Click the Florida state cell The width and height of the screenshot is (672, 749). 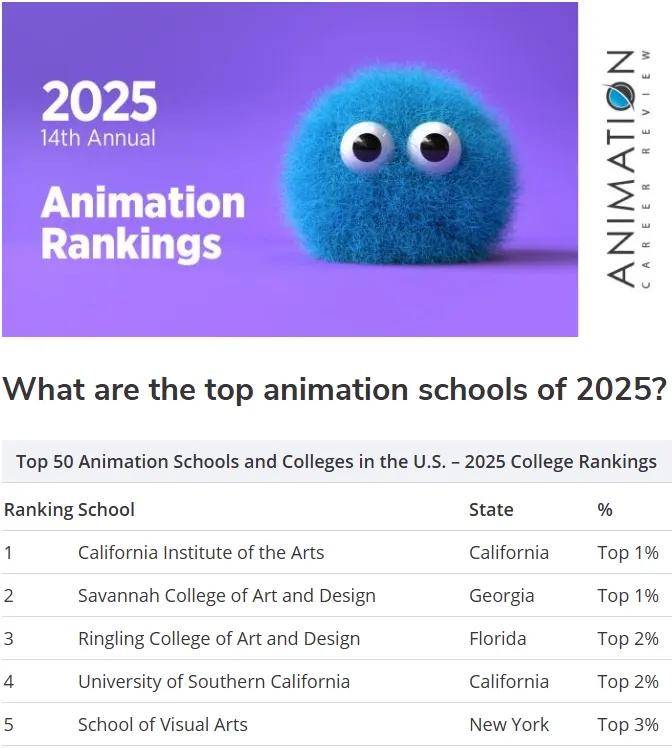(x=497, y=638)
